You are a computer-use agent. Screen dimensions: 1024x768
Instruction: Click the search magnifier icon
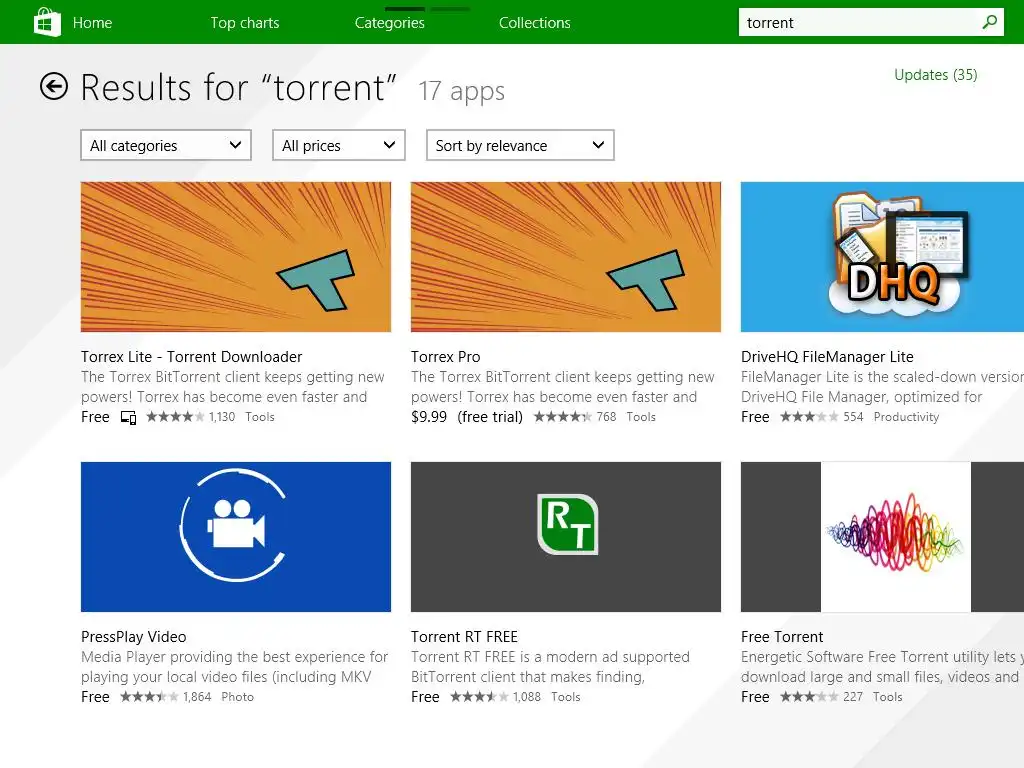(x=989, y=22)
